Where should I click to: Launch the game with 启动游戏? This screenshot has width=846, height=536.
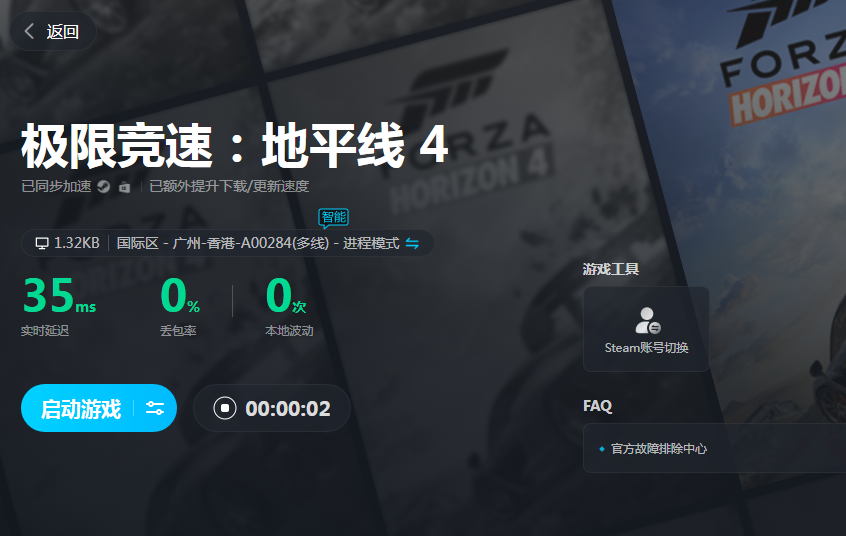[81, 409]
